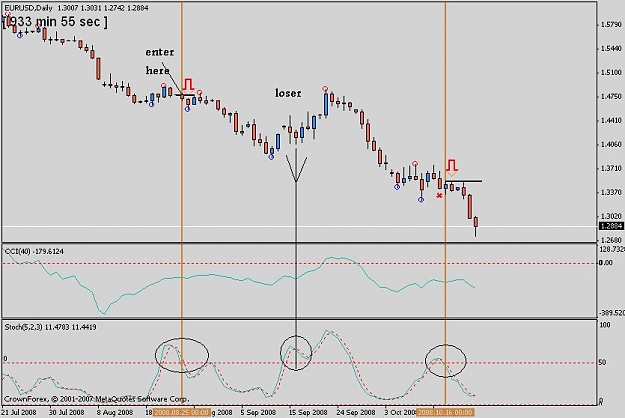
Task: Click the 21 Jul 2008 date label
Action: pyautogui.click(x=20, y=412)
